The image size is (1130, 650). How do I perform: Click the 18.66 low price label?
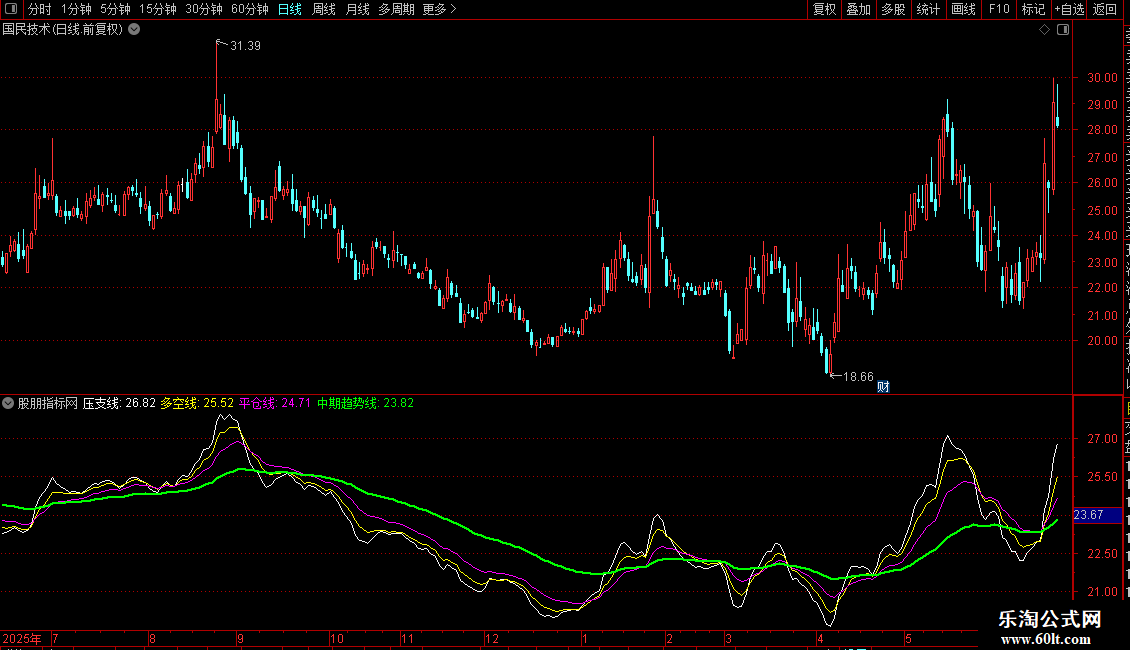pyautogui.click(x=858, y=377)
